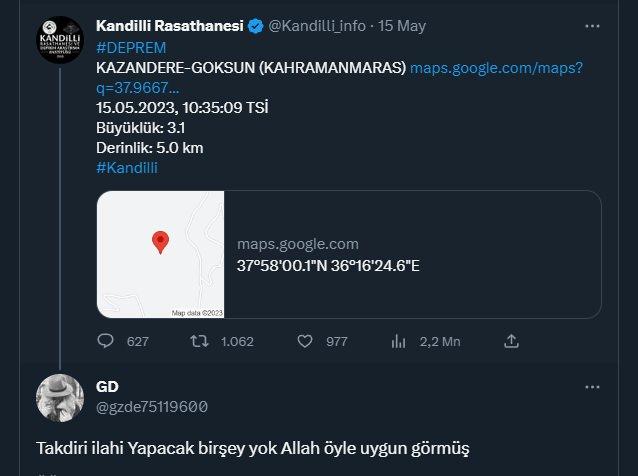Click the blue verified badge
Viewport: 638px width, 476px height.
pyautogui.click(x=256, y=26)
